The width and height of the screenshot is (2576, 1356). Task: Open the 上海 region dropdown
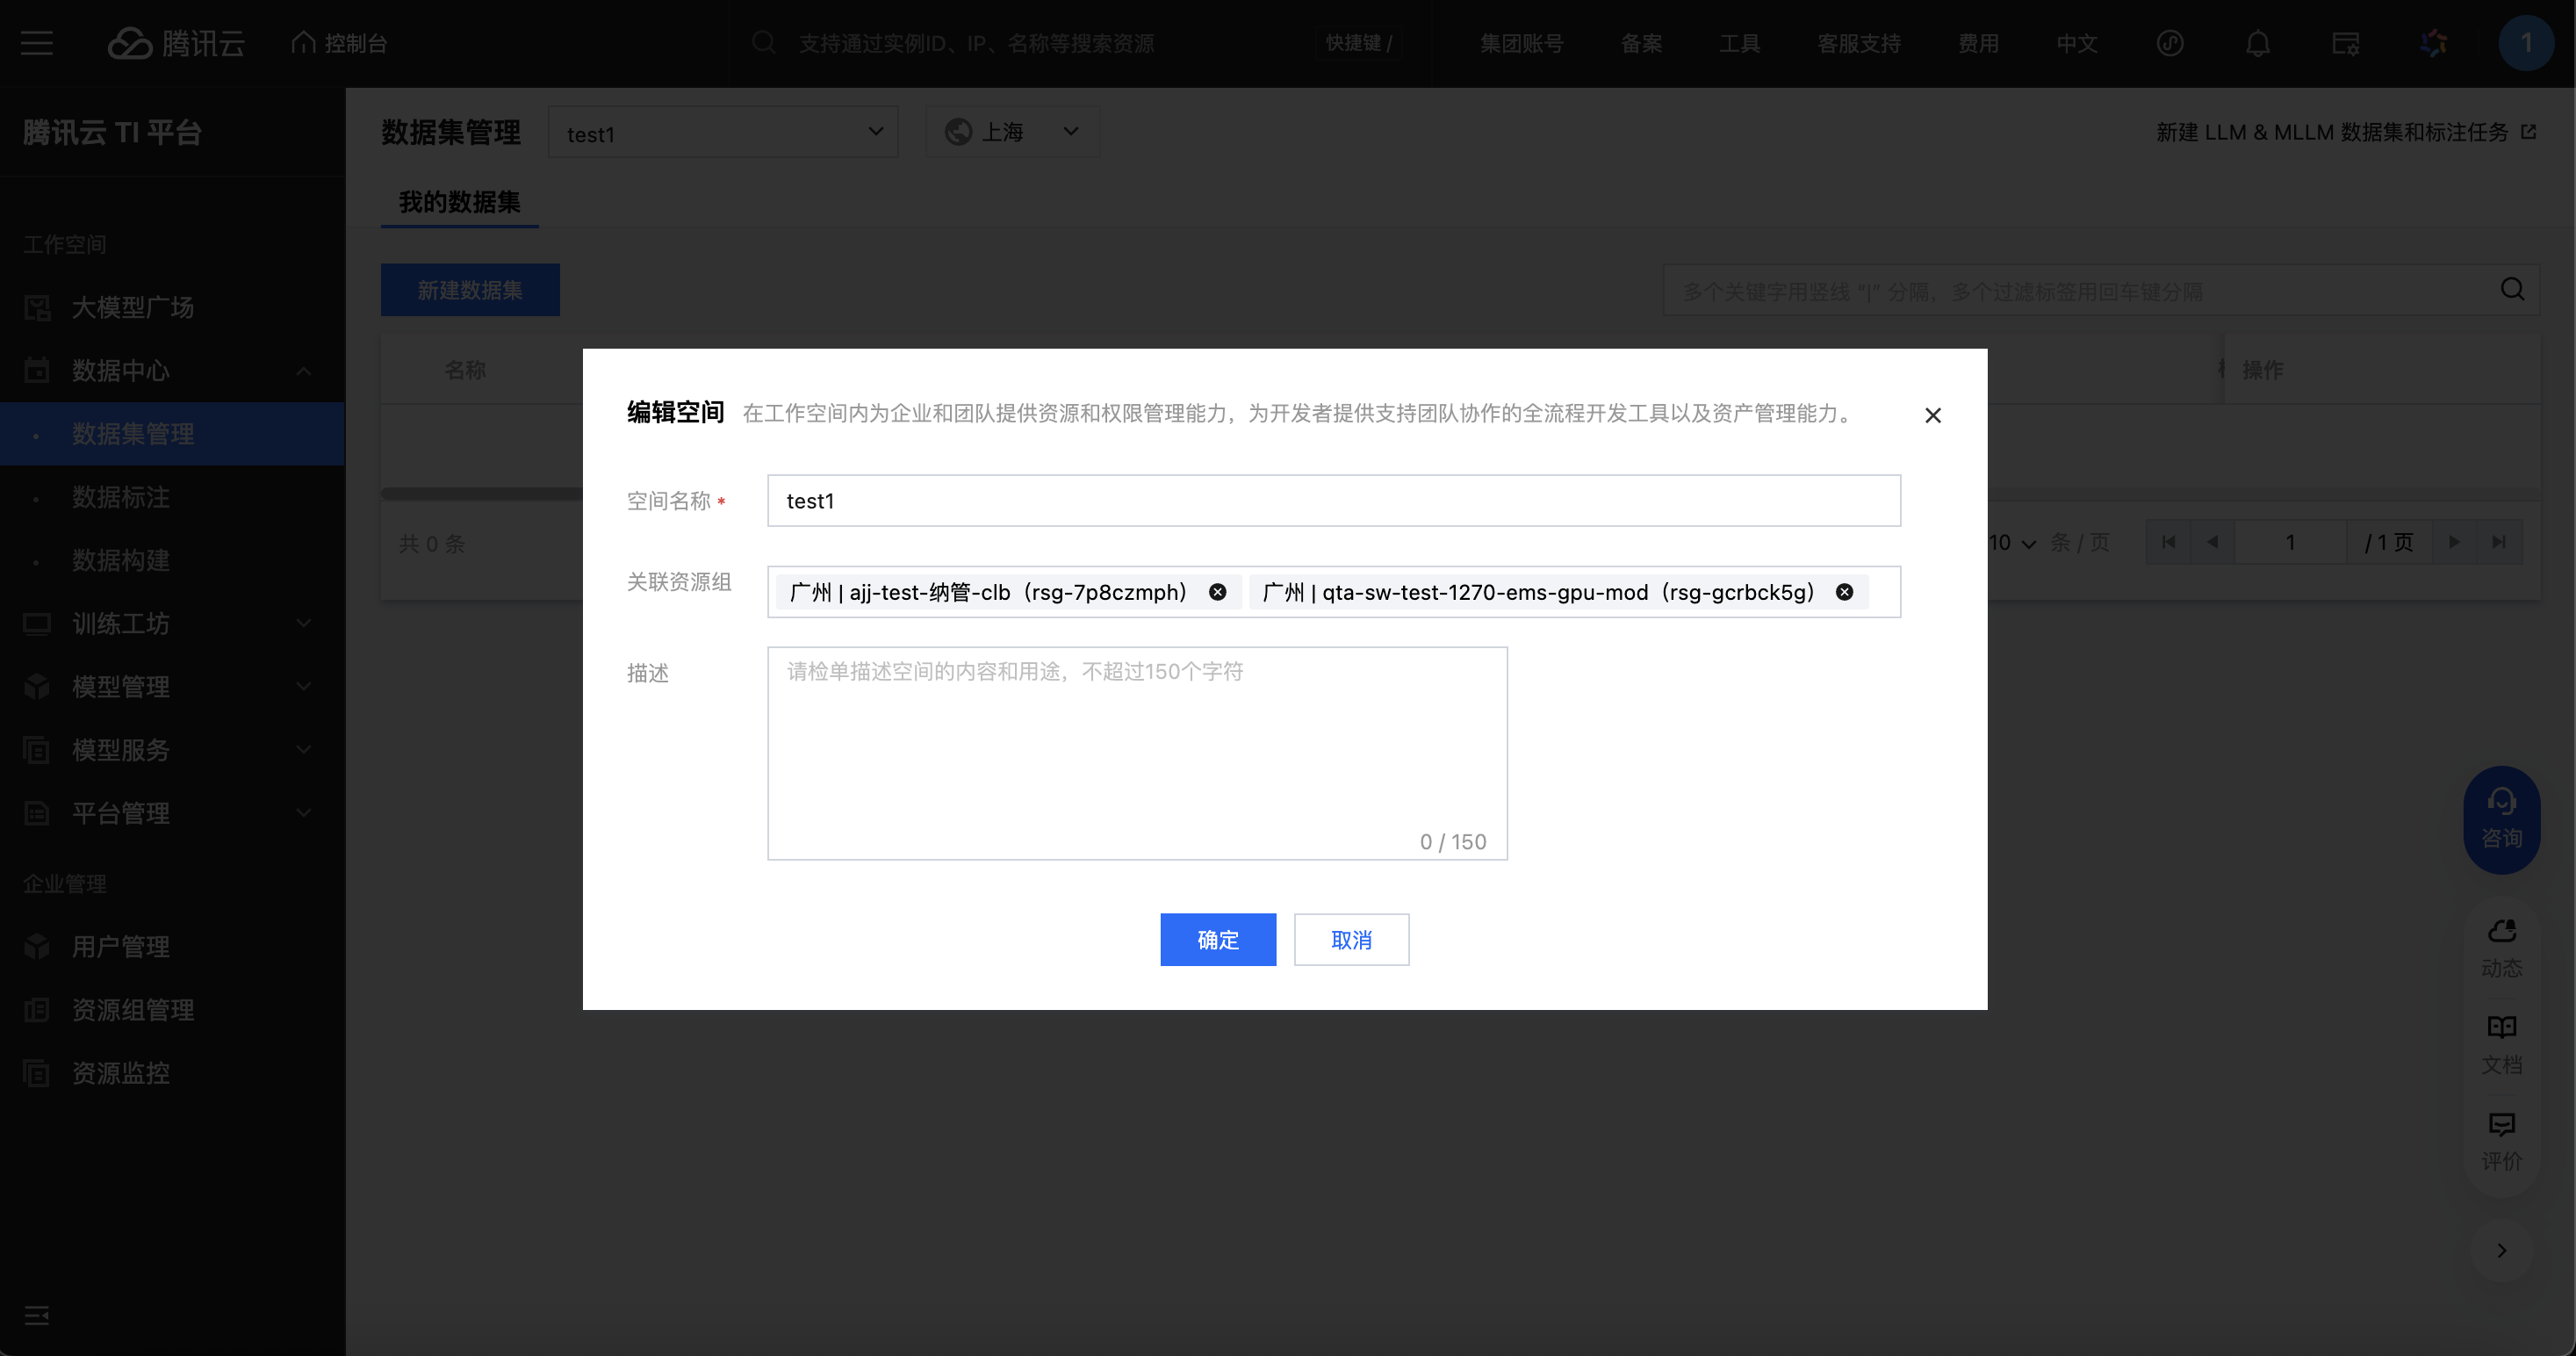[1012, 132]
